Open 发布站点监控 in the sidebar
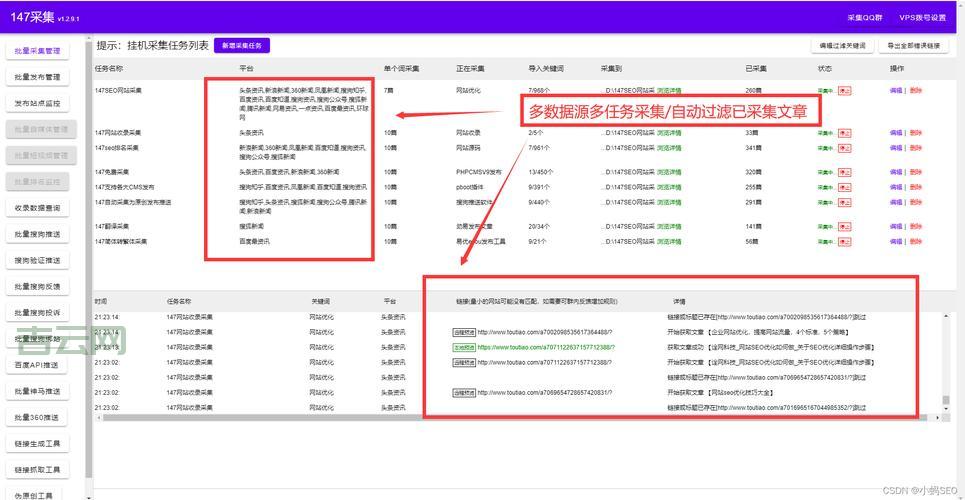Screen dimensions: 965x500 pos(38,103)
